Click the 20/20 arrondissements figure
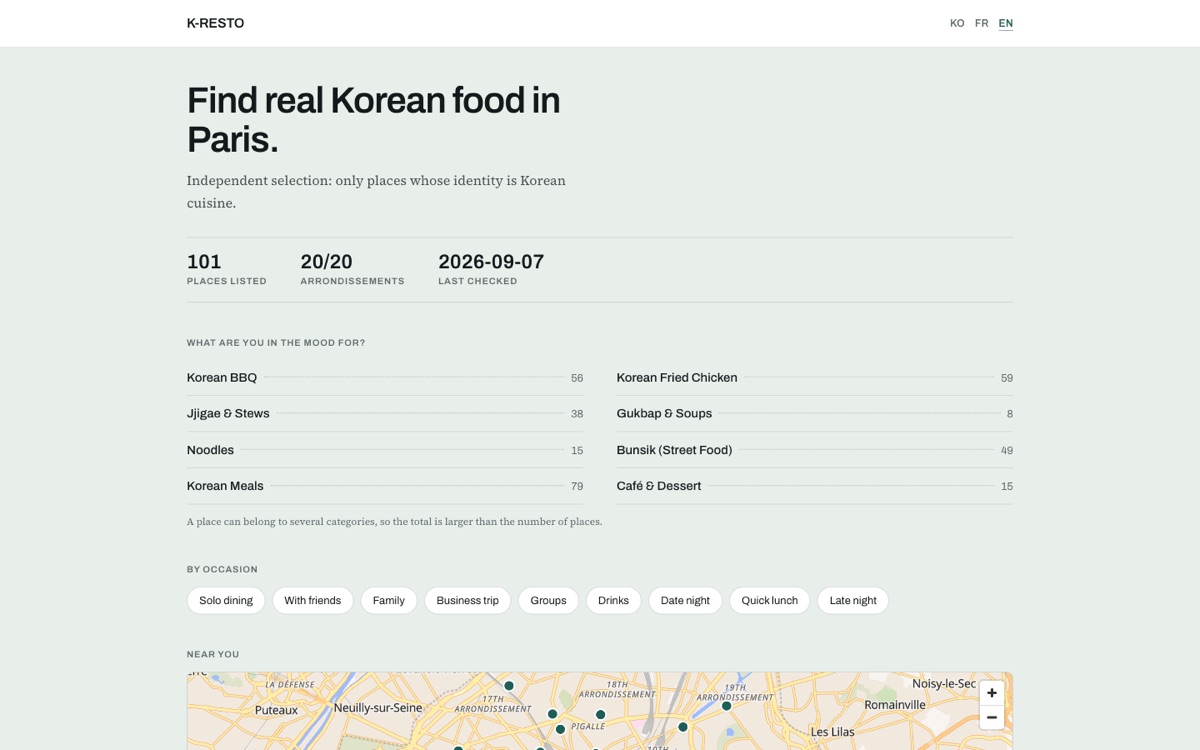1200x750 pixels. pyautogui.click(x=327, y=262)
